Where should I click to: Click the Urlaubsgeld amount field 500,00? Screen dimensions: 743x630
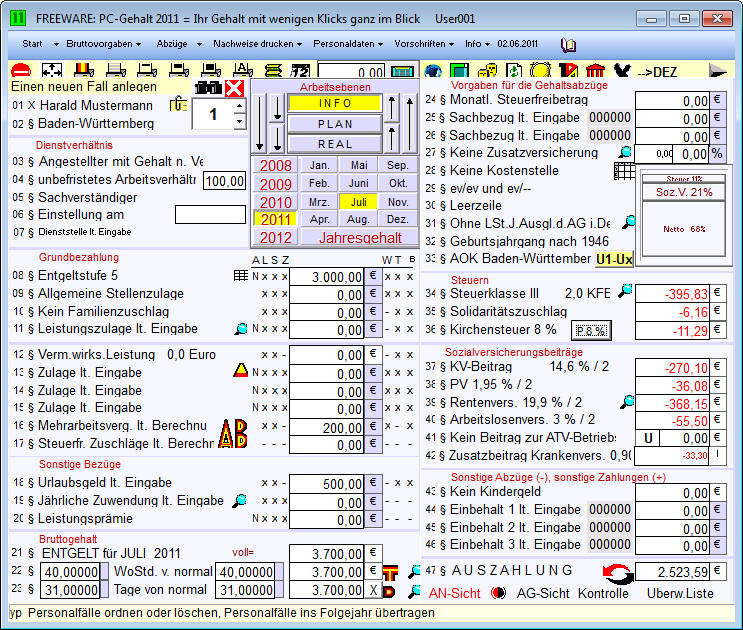coord(326,484)
